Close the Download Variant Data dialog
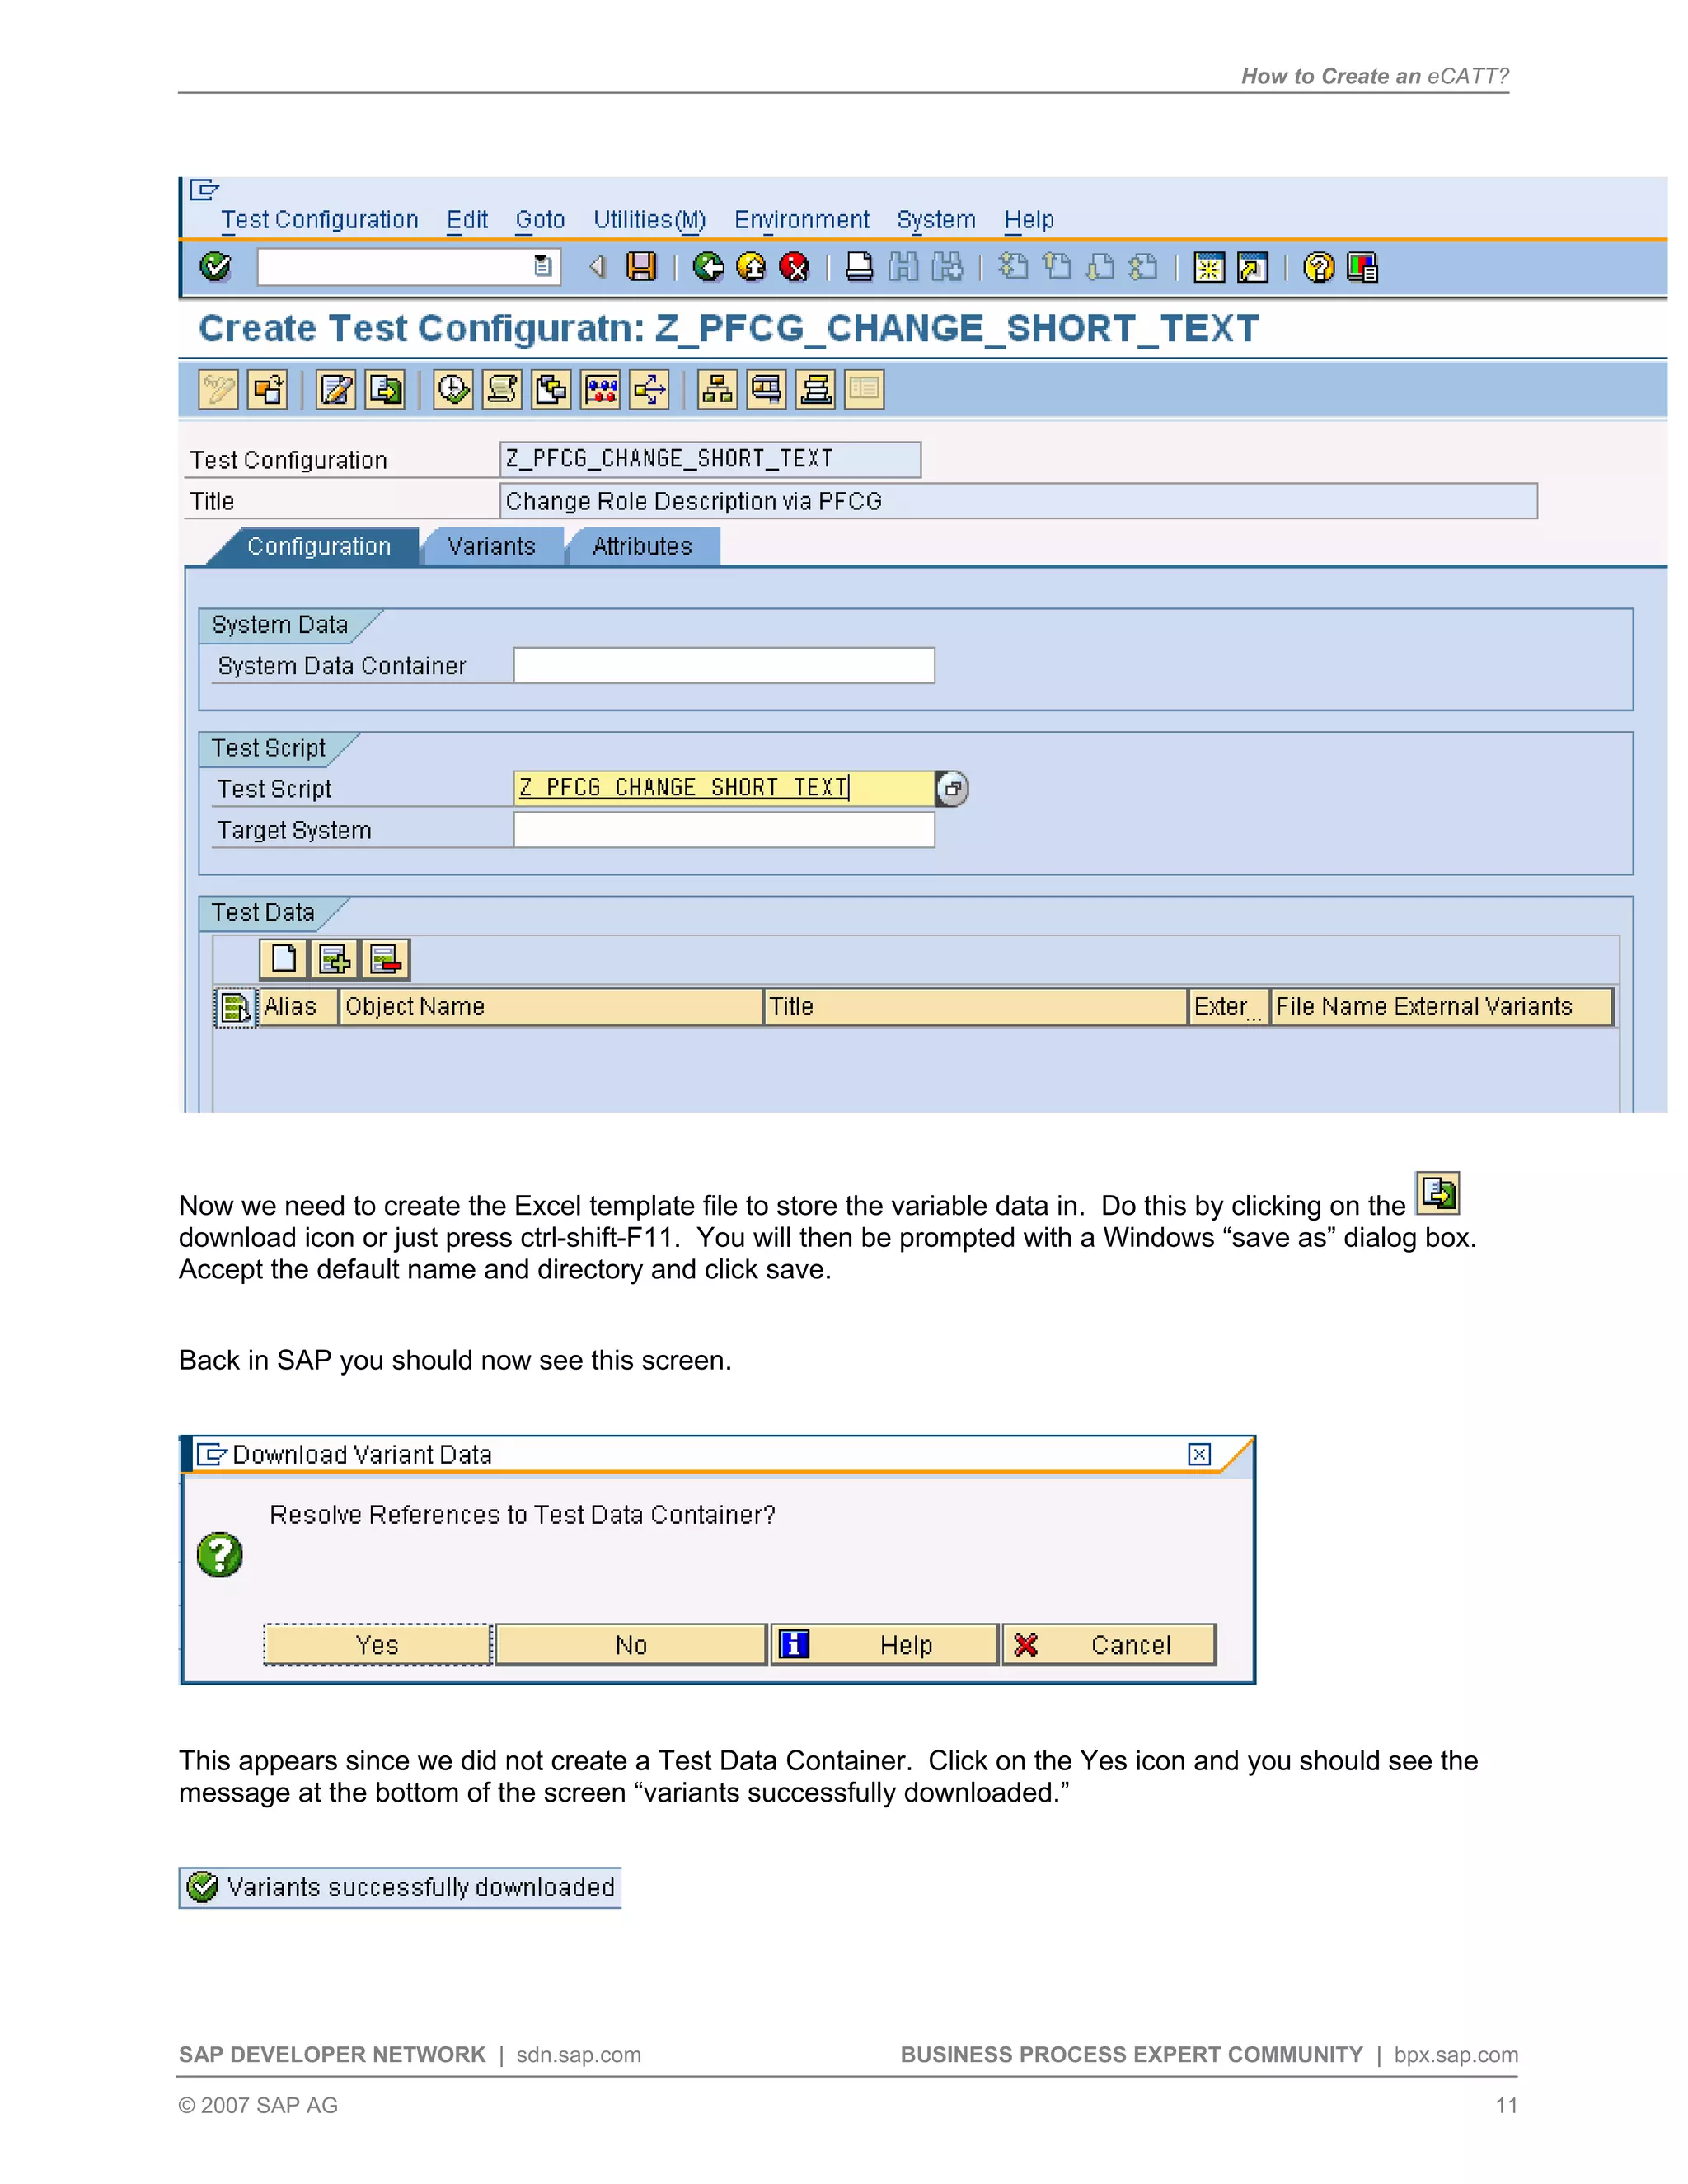The height and width of the screenshot is (2184, 1688). (x=1199, y=1454)
